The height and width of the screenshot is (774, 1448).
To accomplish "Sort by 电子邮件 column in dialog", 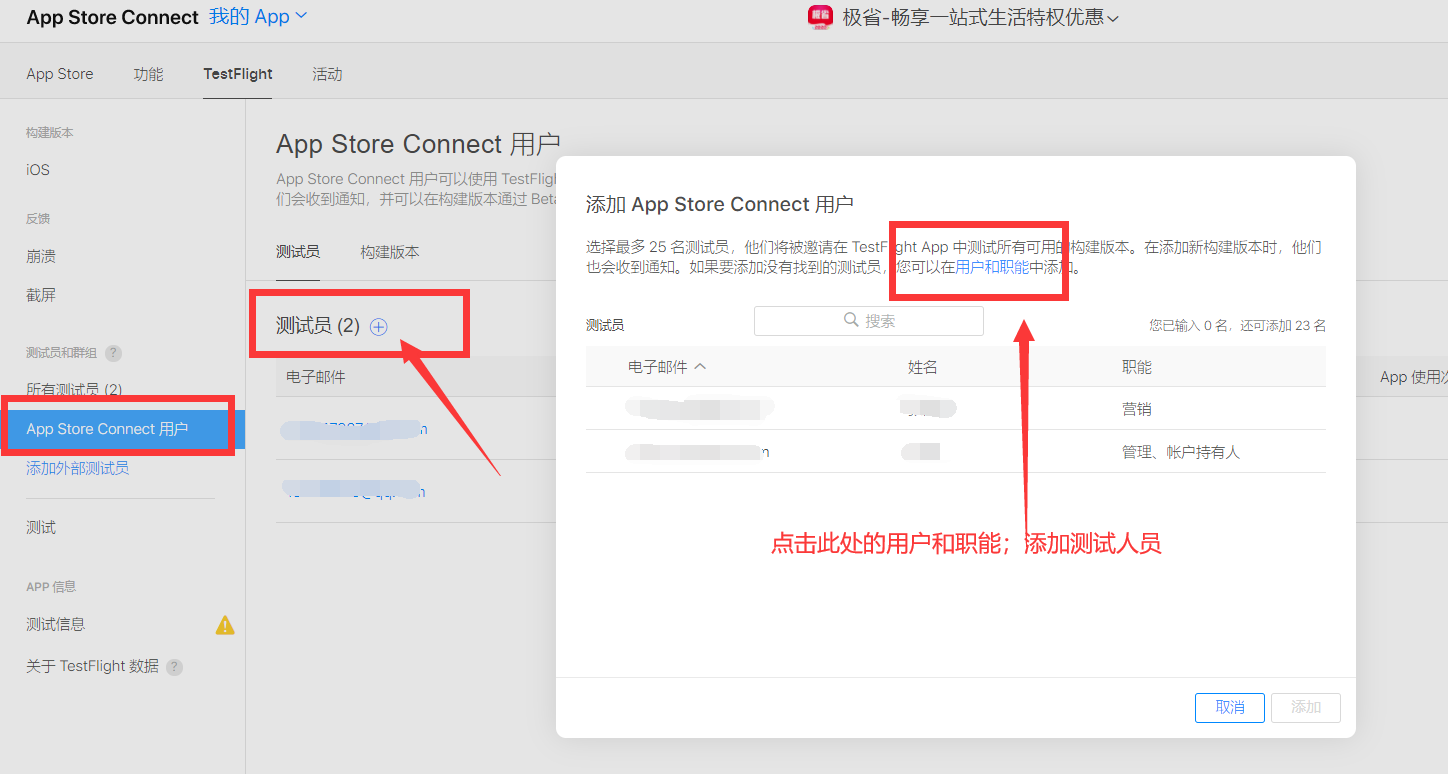I will (667, 367).
